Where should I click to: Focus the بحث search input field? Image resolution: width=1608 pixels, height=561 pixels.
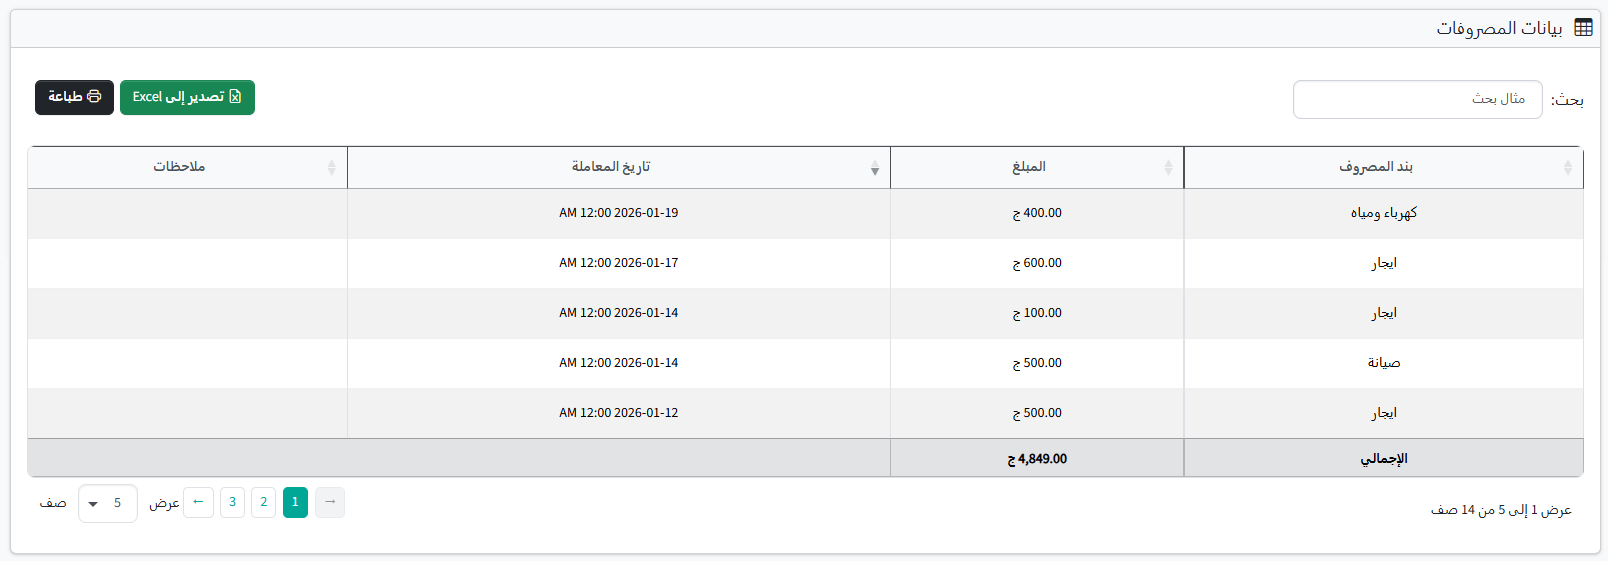1417,99
